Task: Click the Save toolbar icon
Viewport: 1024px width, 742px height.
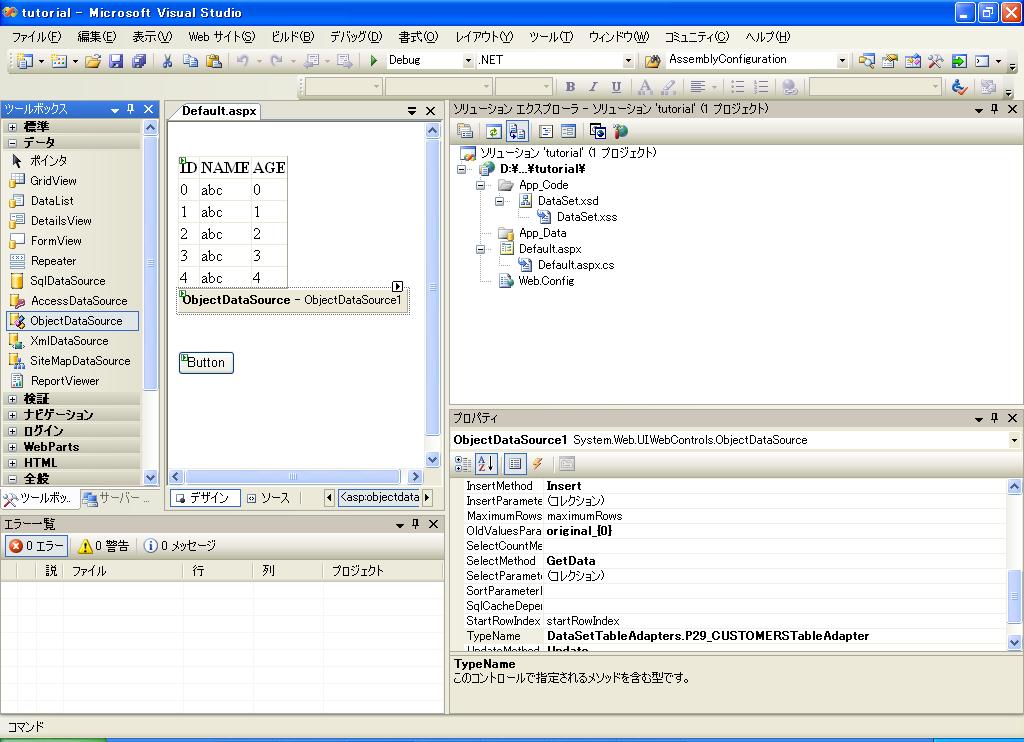Action: [116, 61]
